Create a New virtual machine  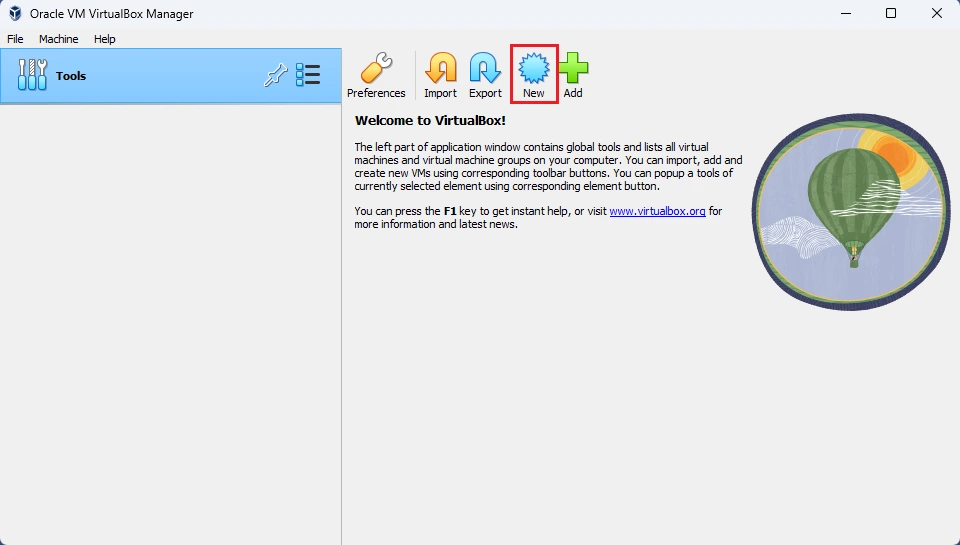[x=534, y=75]
